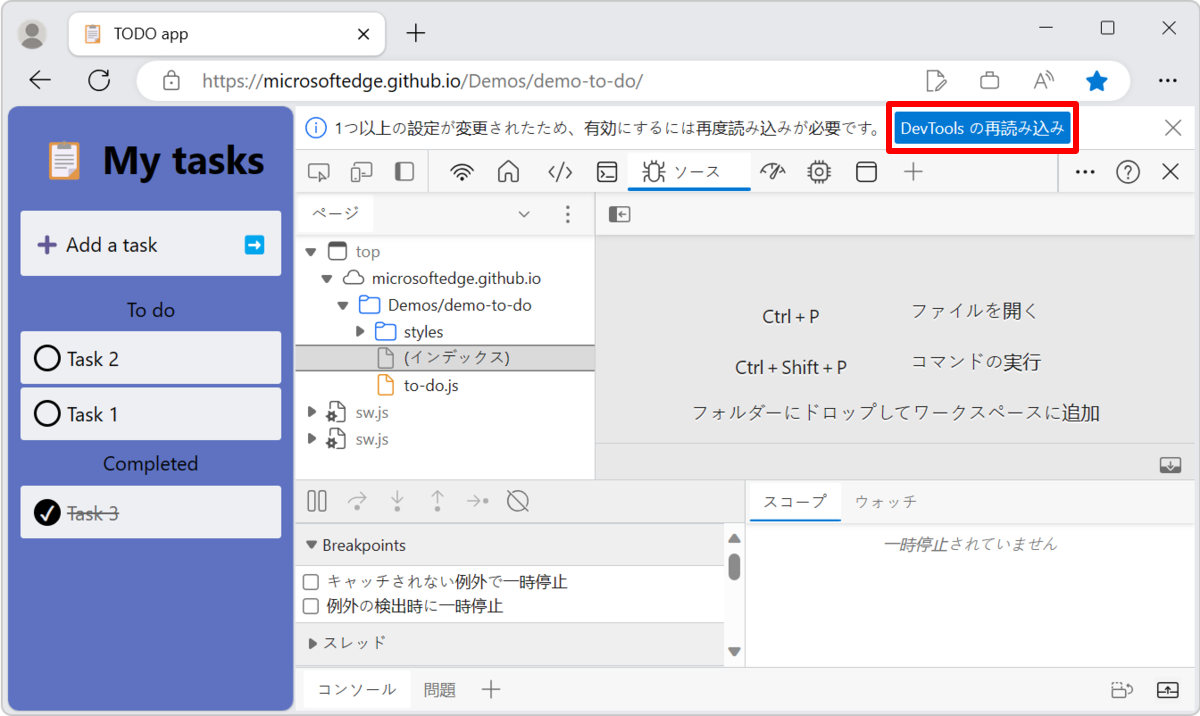Expand the styles folder
Screen dimensions: 1200x716
361,331
